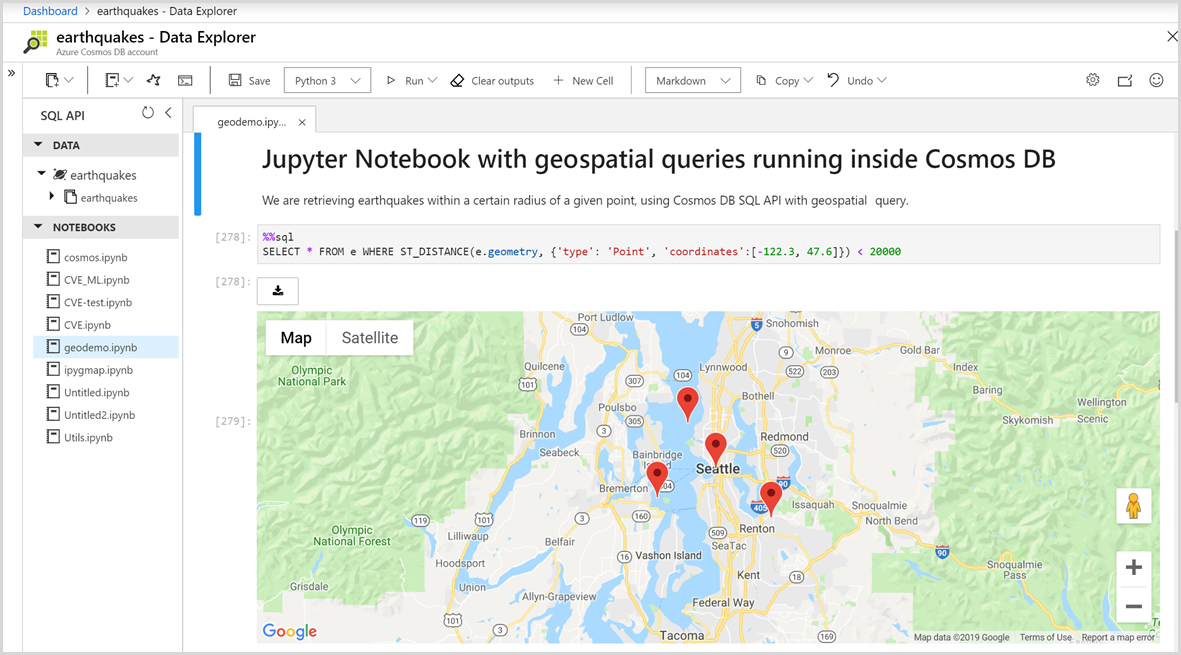Copy the selected cell
1181x655 pixels.
coord(778,81)
